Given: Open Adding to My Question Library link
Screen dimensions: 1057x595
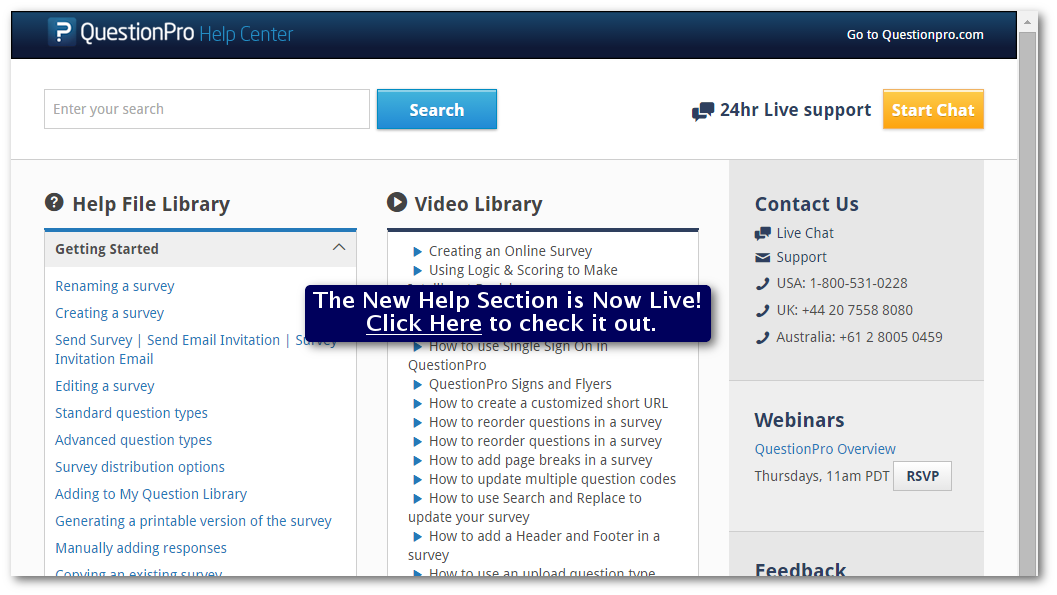Looking at the screenshot, I should click(151, 494).
